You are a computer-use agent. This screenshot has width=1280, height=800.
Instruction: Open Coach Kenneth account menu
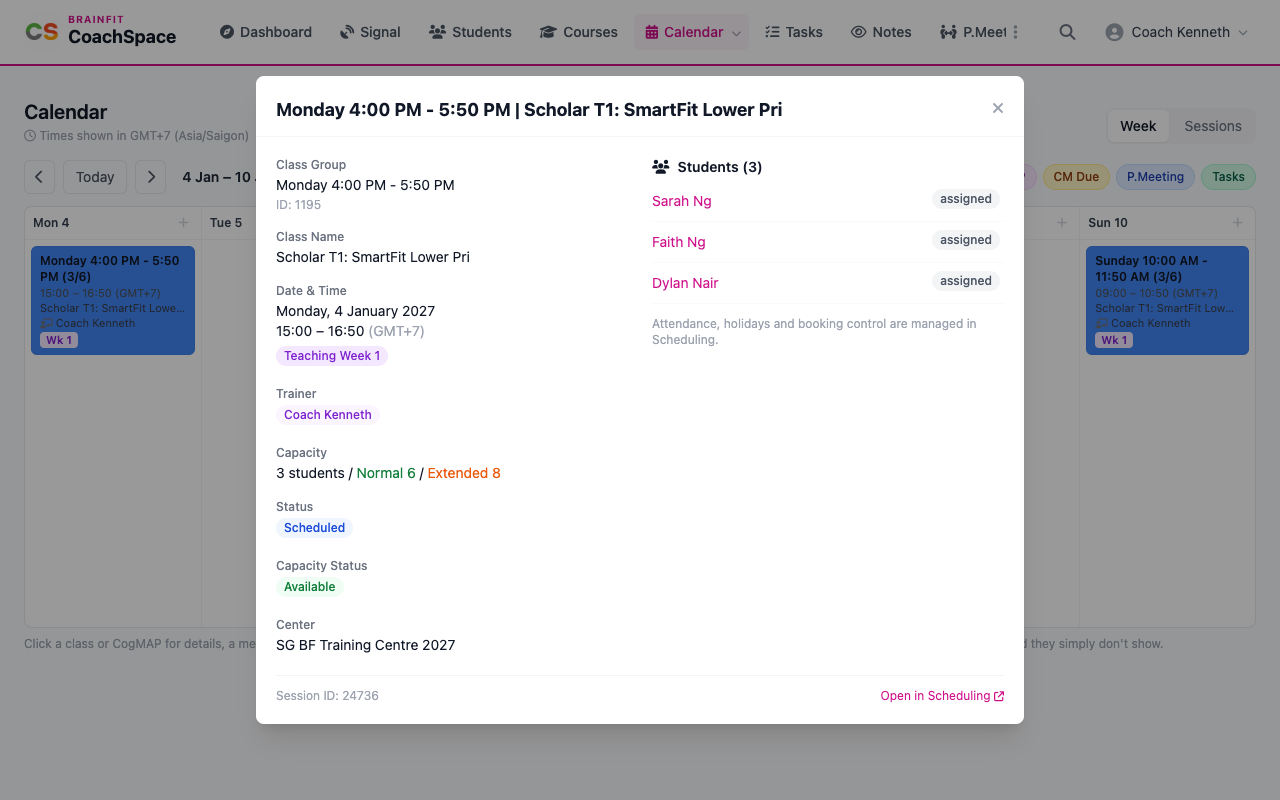click(1177, 32)
